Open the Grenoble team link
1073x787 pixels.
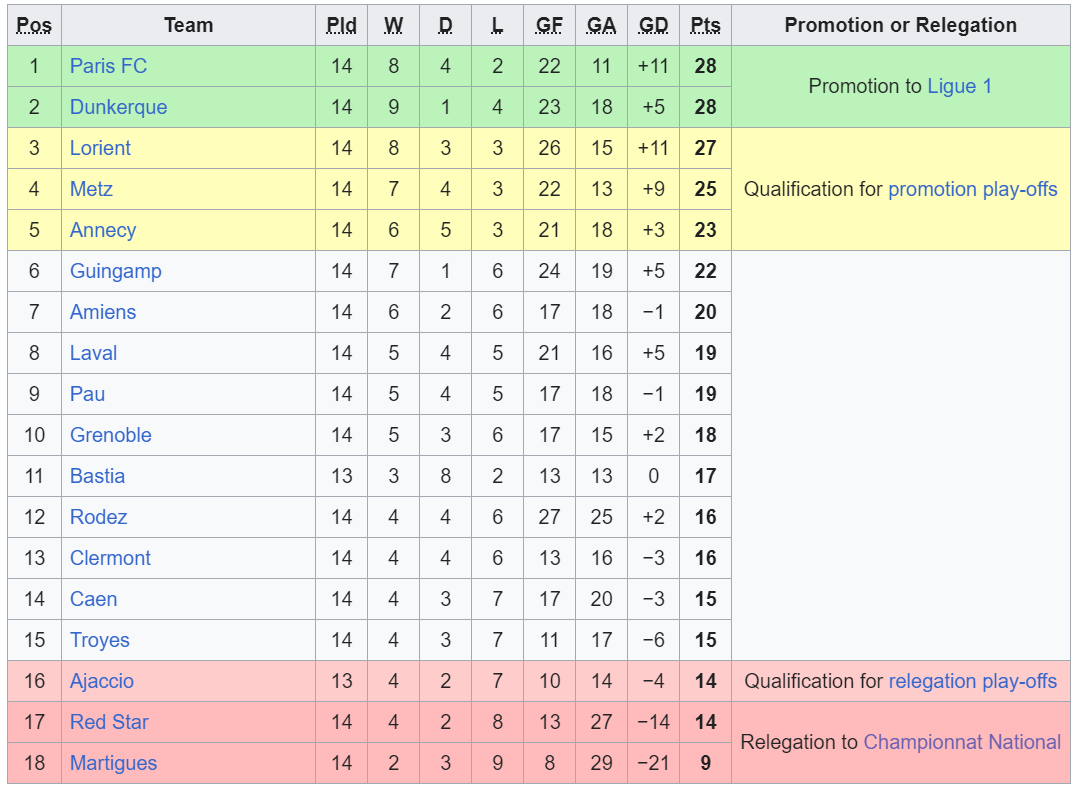click(110, 435)
